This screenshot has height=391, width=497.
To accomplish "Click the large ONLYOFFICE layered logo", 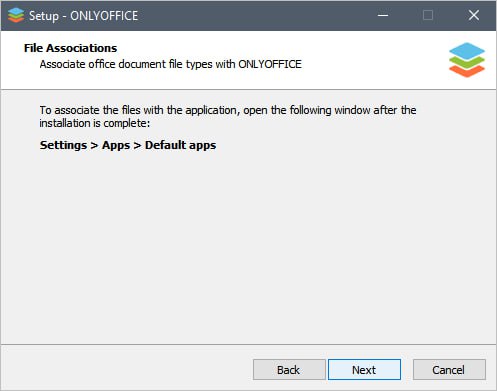I will point(467,60).
